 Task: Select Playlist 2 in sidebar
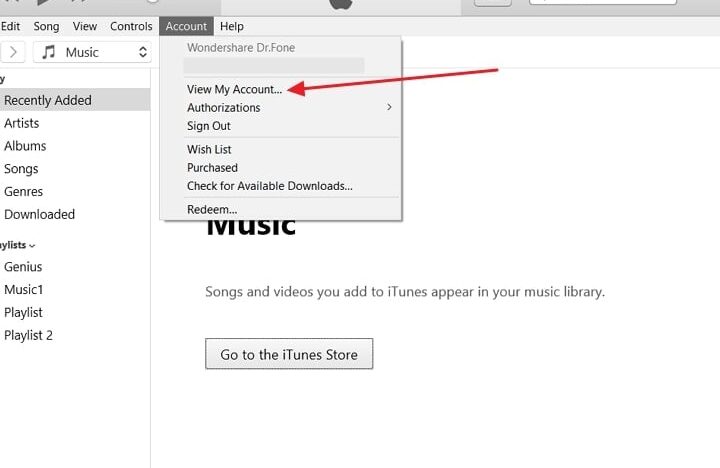74,335
